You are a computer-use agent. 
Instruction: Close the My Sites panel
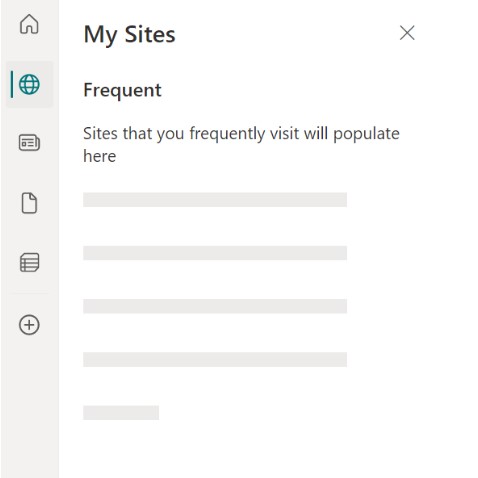(407, 33)
